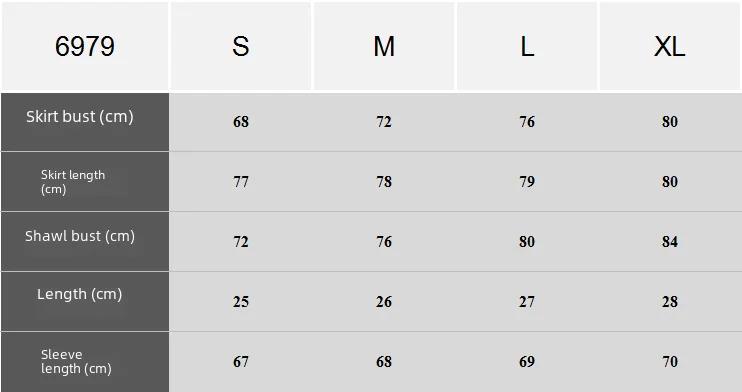The width and height of the screenshot is (742, 392).
Task: Click the Skirt length value 78 for size M
Action: 384,182
